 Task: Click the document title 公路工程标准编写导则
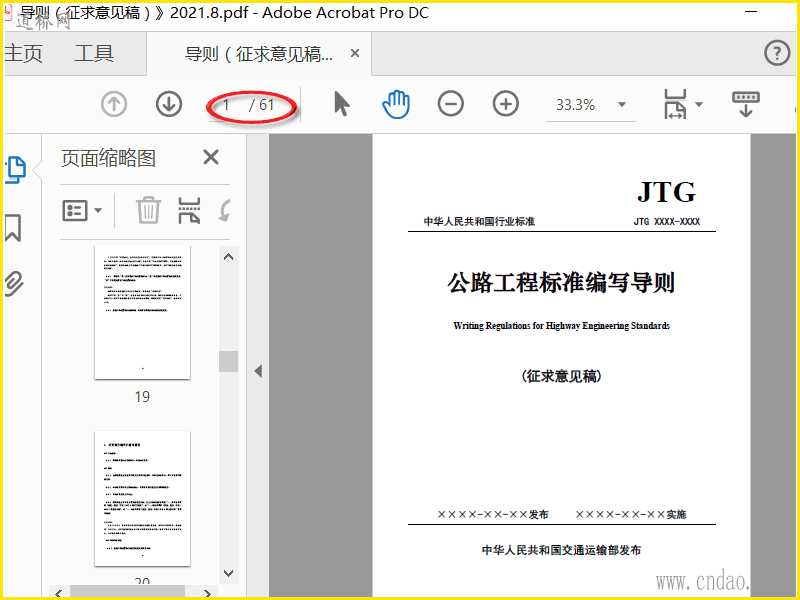click(x=561, y=282)
